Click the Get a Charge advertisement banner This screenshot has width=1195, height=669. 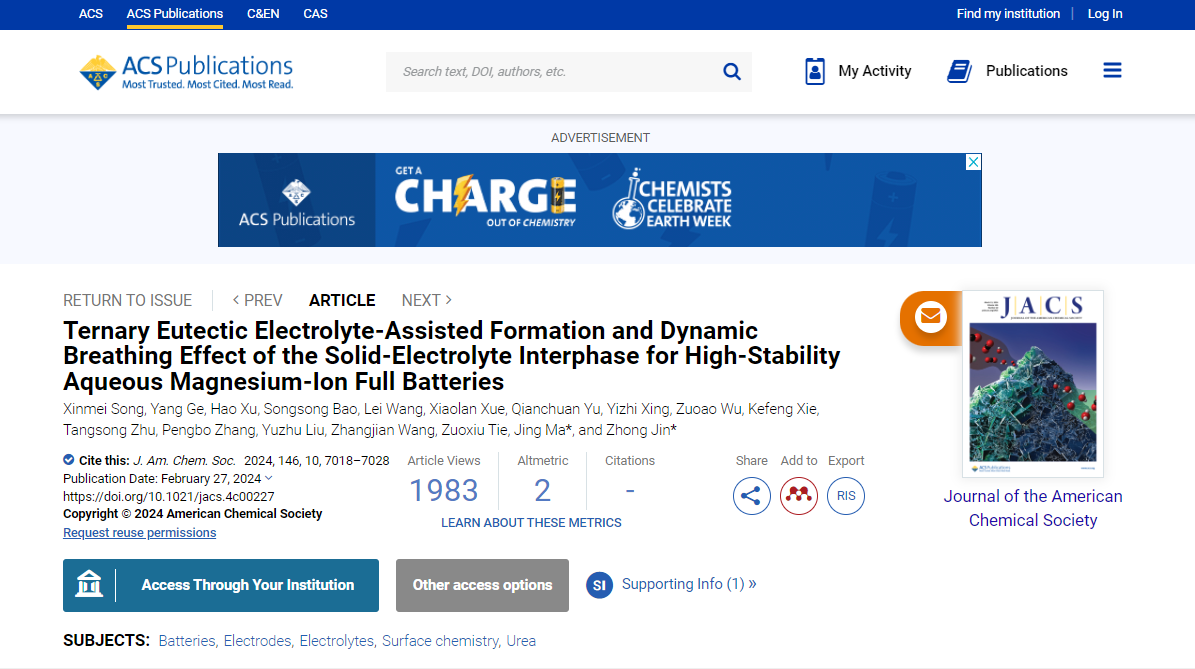tap(600, 200)
